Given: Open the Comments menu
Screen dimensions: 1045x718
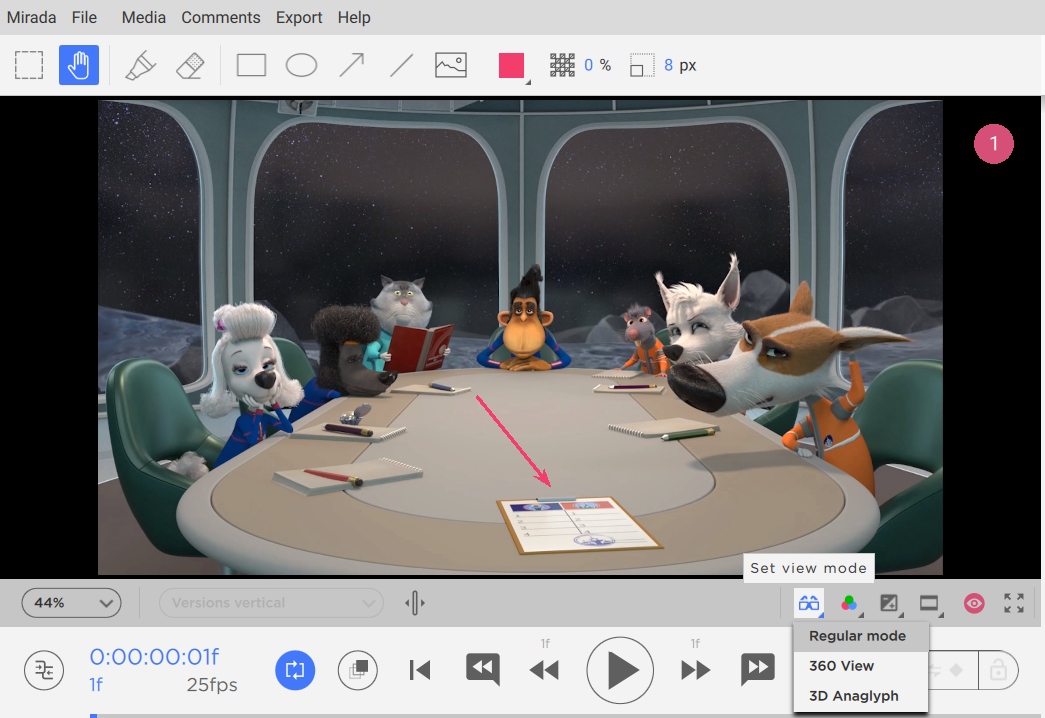Looking at the screenshot, I should click(221, 17).
